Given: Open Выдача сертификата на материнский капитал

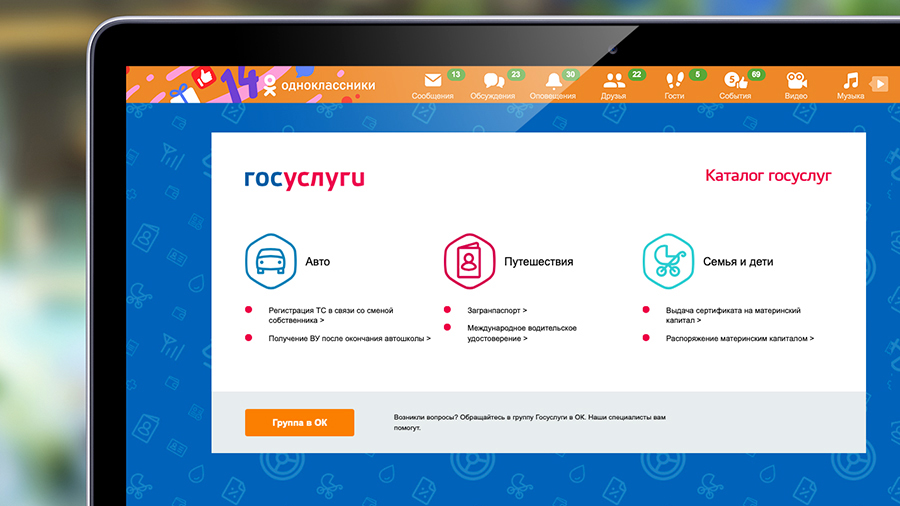Looking at the screenshot, I should [x=733, y=315].
